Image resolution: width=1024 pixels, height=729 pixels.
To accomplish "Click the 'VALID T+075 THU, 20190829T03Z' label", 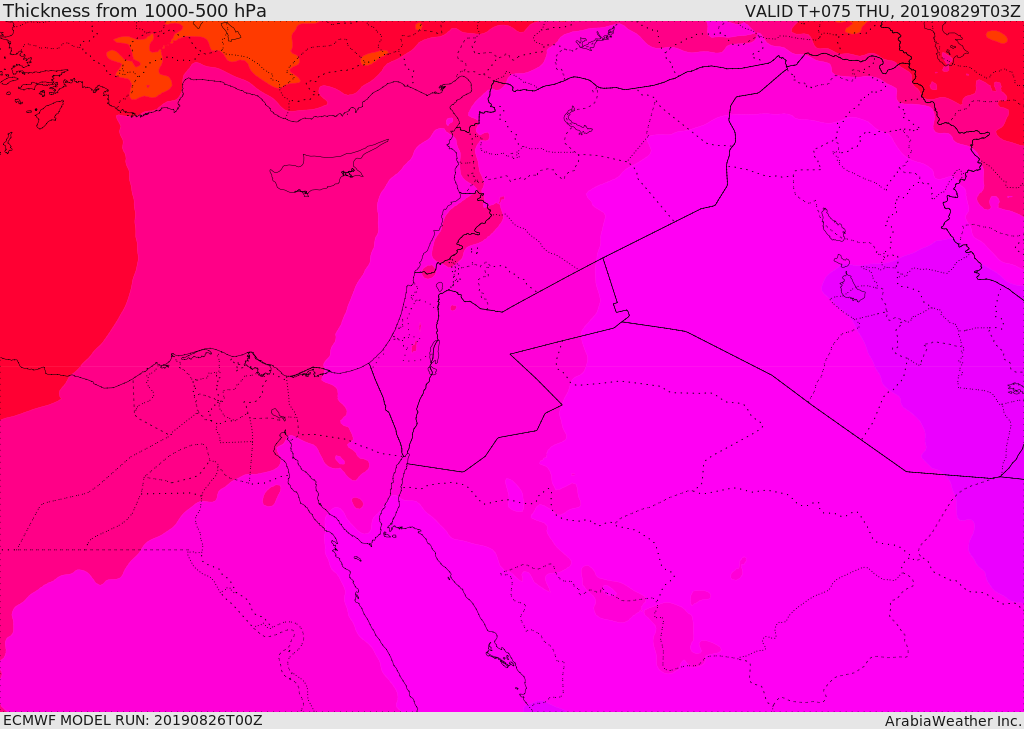I will tap(882, 10).
